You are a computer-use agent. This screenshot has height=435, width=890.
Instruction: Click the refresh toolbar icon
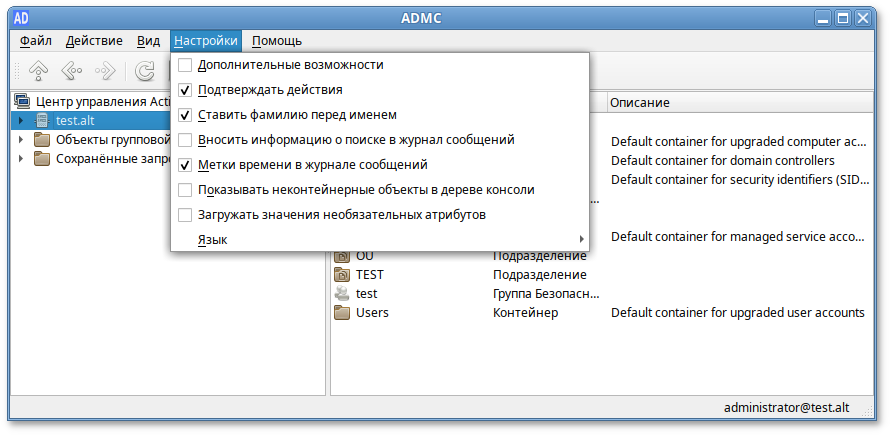coord(145,70)
